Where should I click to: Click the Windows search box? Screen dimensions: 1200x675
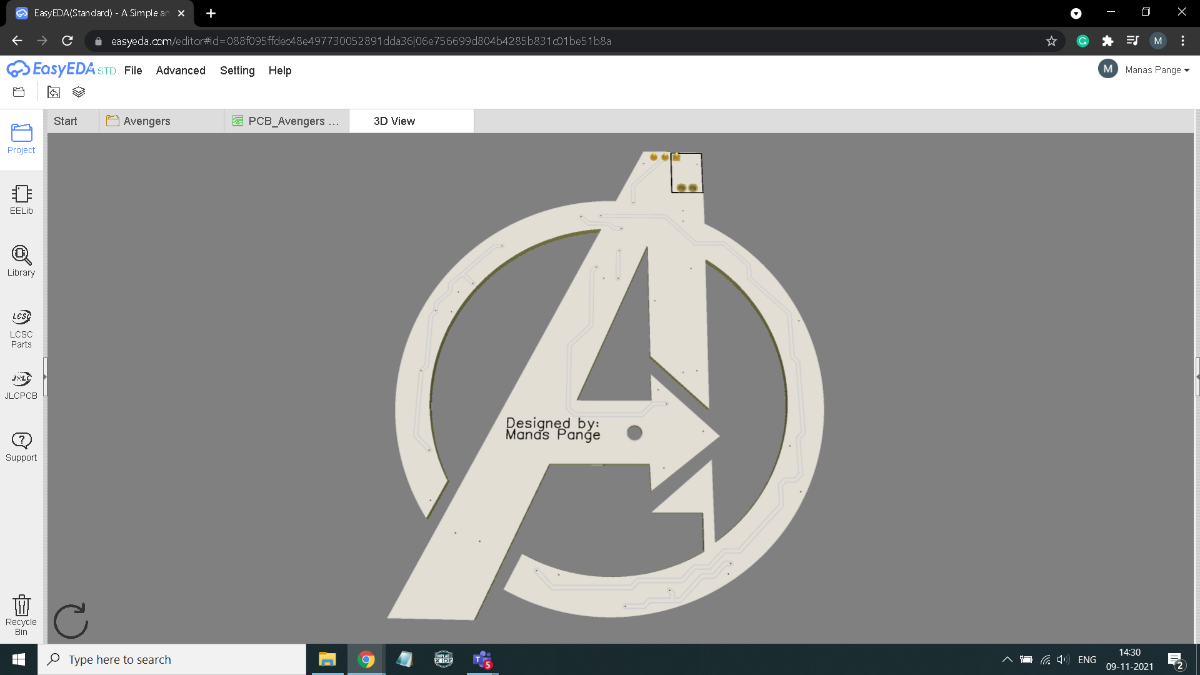pyautogui.click(x=171, y=660)
